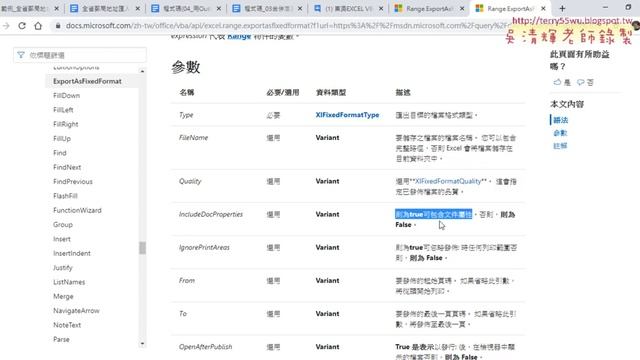Open NavigateArrow in the sidebar list
Screen dimensions: 640x360
pyautogui.click(x=76, y=311)
